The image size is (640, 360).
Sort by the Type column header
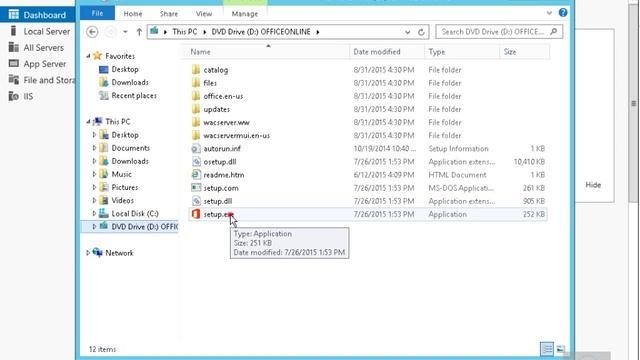tap(462, 52)
